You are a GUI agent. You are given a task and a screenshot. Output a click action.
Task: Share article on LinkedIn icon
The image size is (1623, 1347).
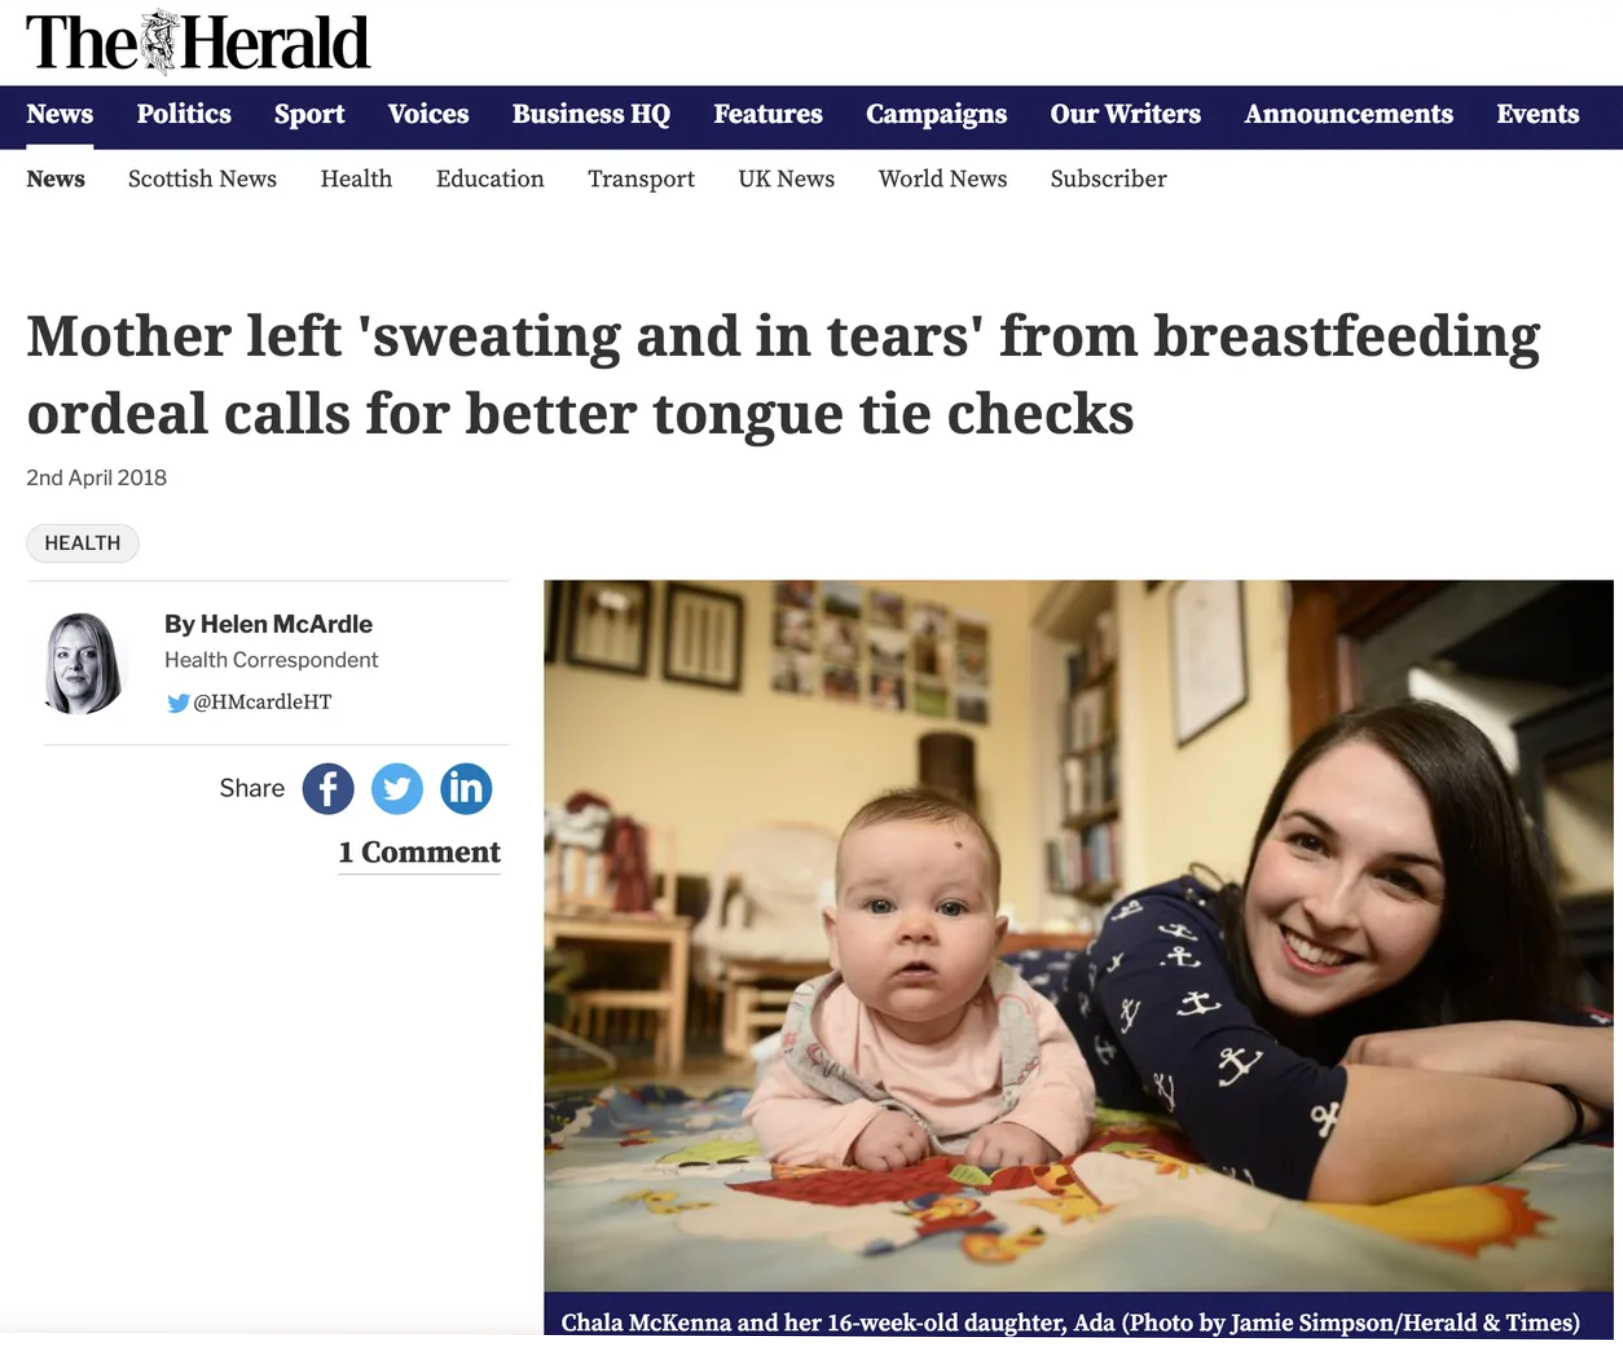tap(466, 788)
